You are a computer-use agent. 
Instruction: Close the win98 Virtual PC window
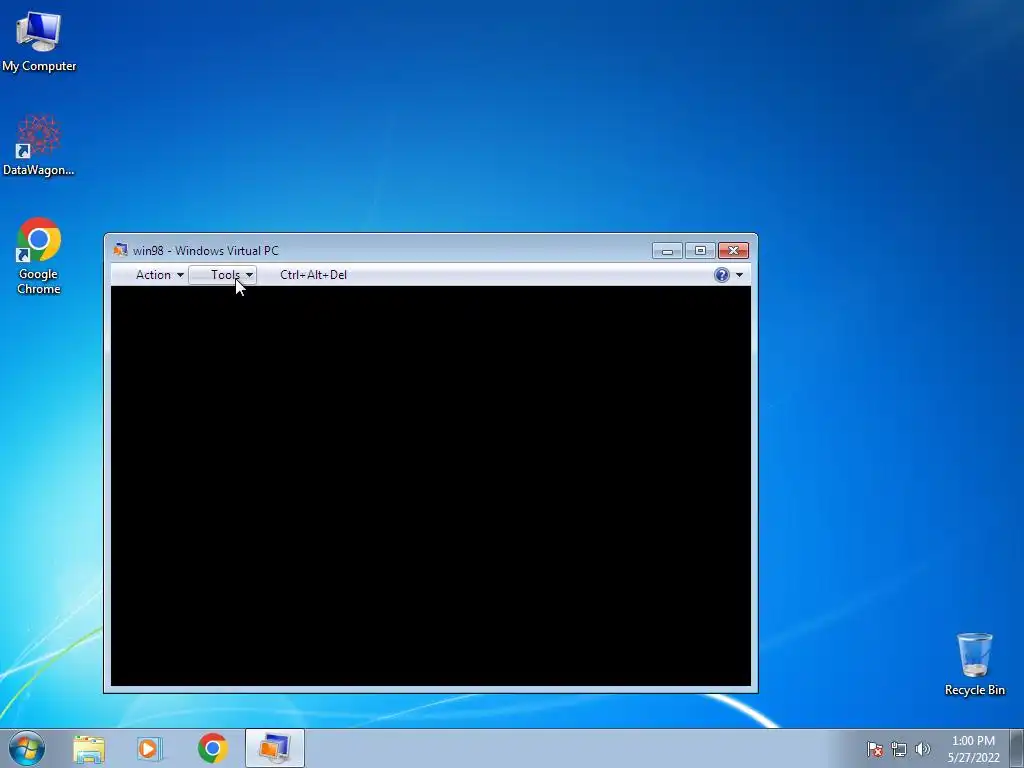point(733,251)
